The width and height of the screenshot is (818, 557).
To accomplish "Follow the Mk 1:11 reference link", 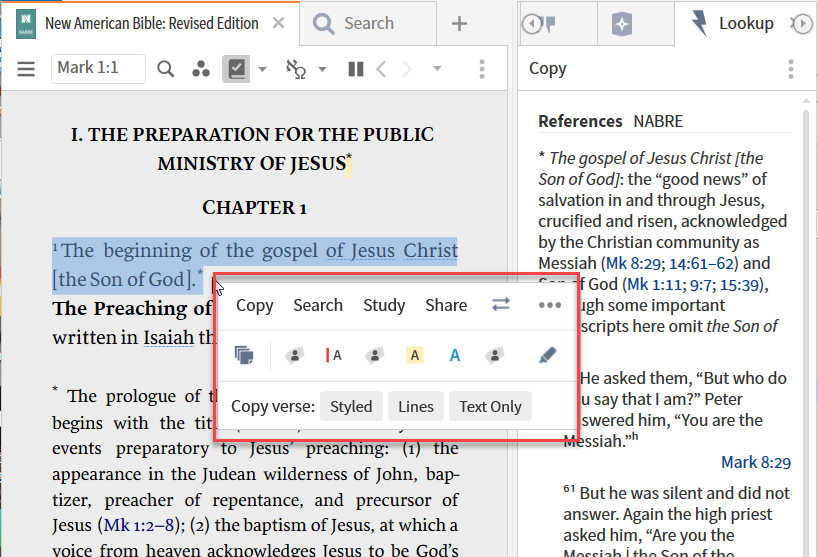I will [x=656, y=285].
